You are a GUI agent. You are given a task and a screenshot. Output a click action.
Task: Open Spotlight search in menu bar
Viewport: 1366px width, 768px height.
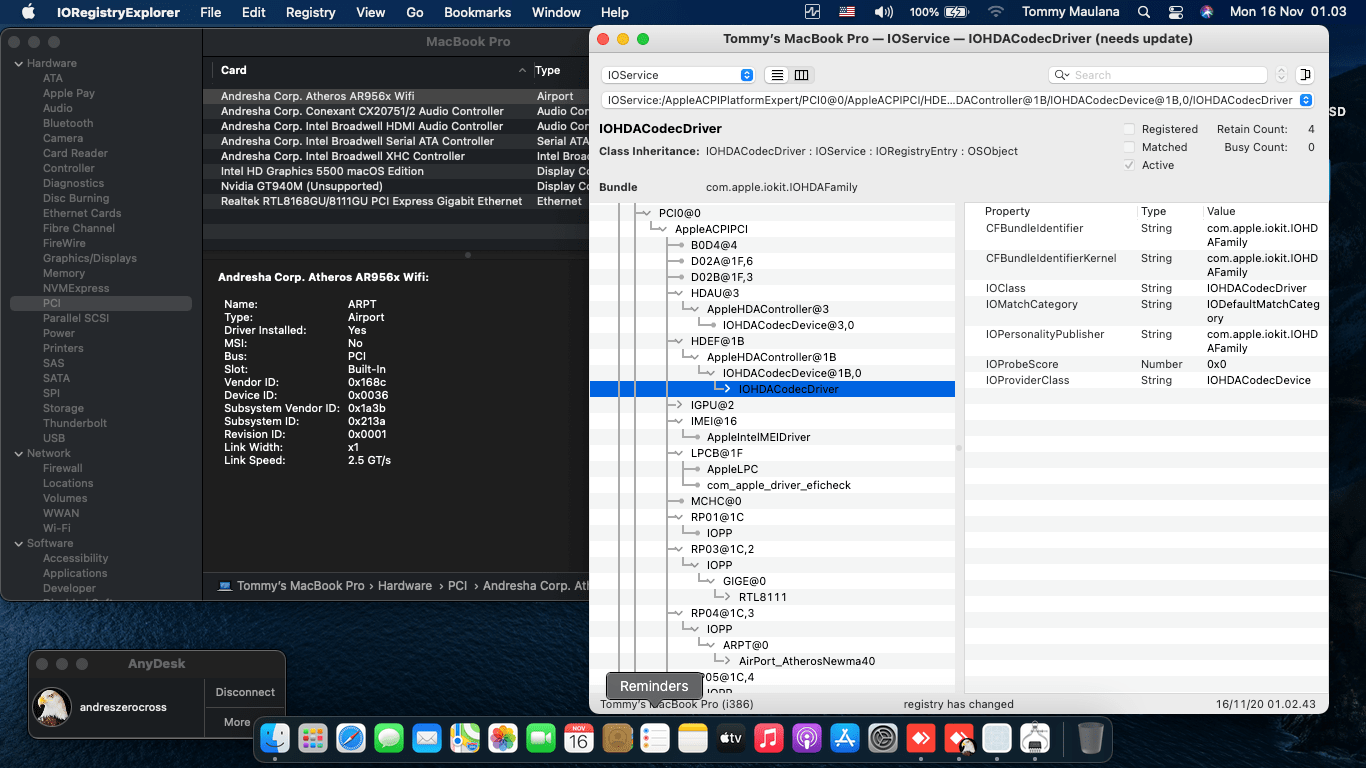[x=1144, y=12]
